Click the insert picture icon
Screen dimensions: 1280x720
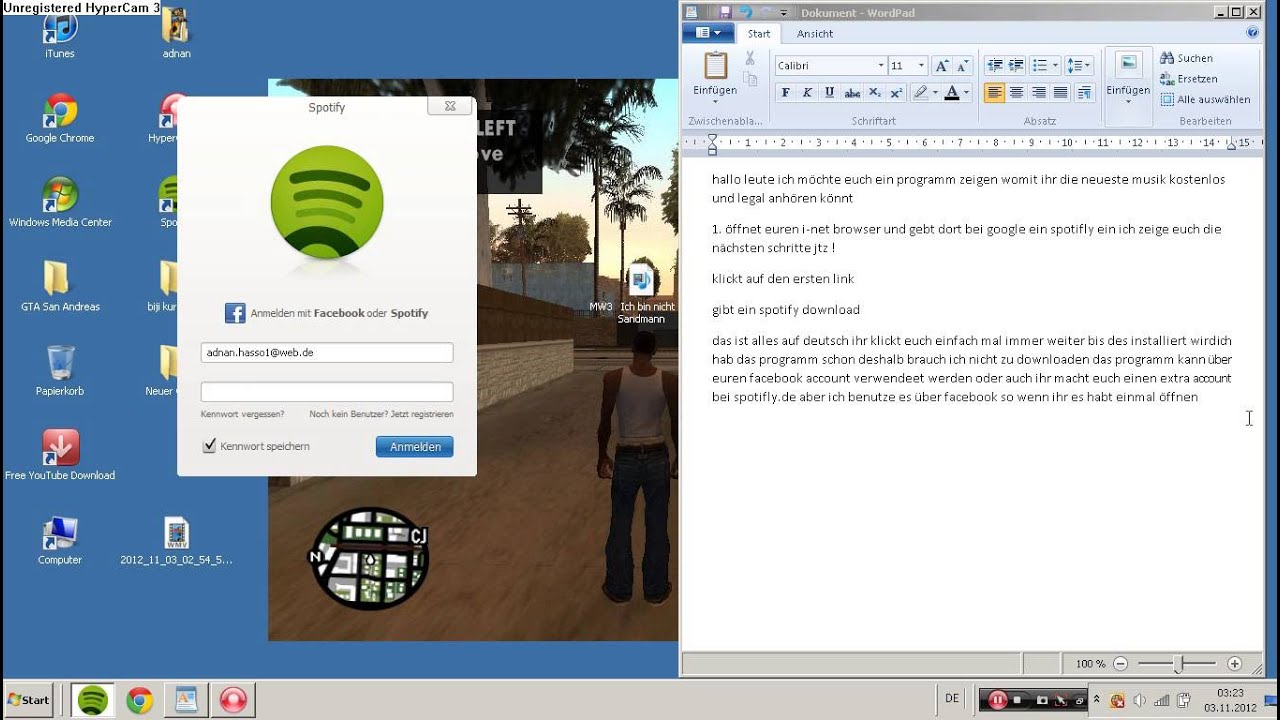(1128, 65)
